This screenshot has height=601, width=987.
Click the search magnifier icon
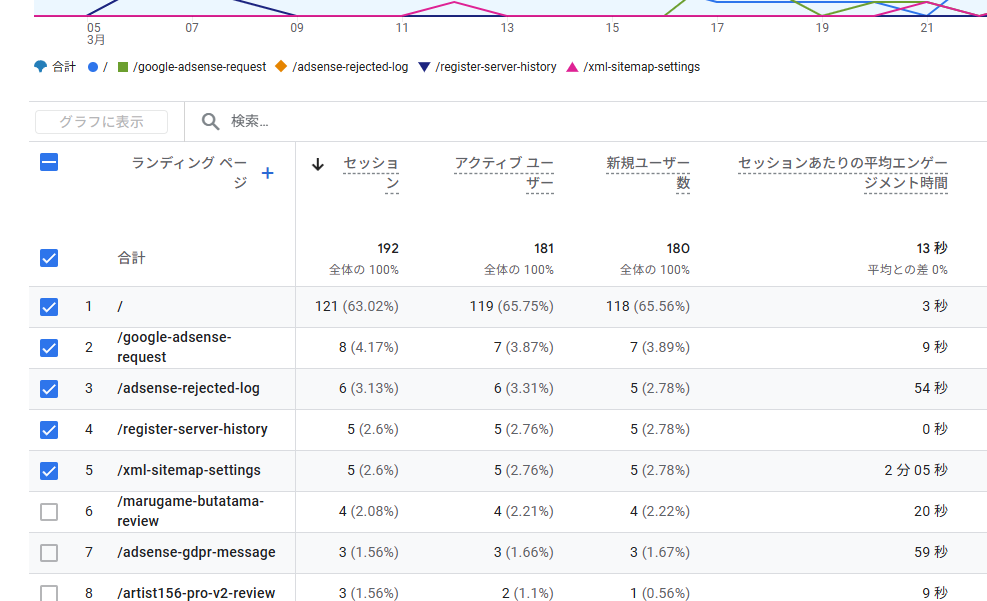(210, 121)
